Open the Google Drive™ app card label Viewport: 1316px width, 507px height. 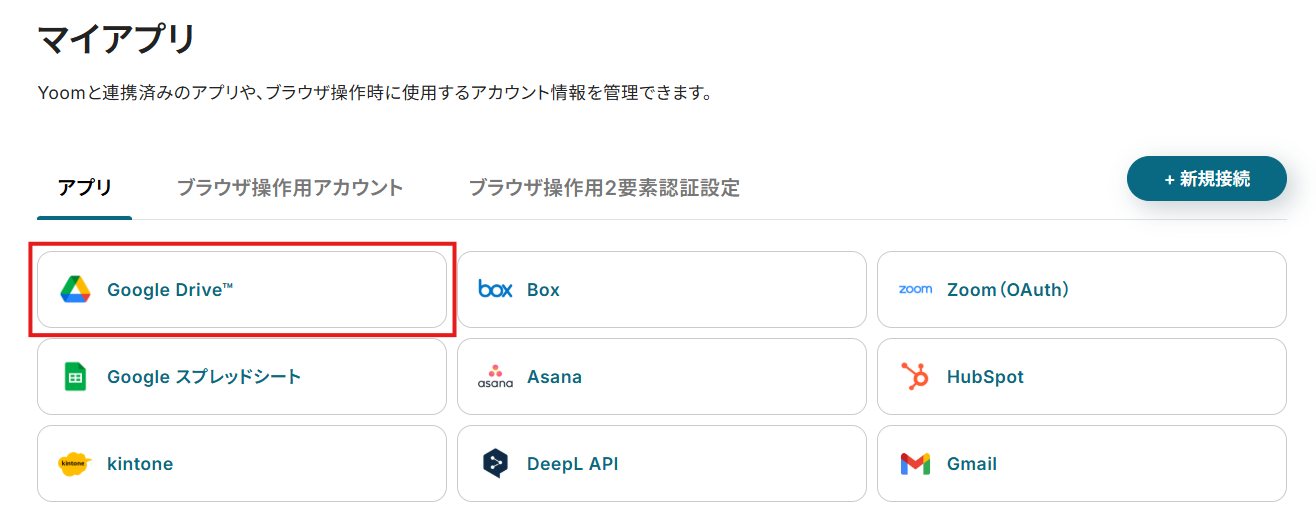170,290
